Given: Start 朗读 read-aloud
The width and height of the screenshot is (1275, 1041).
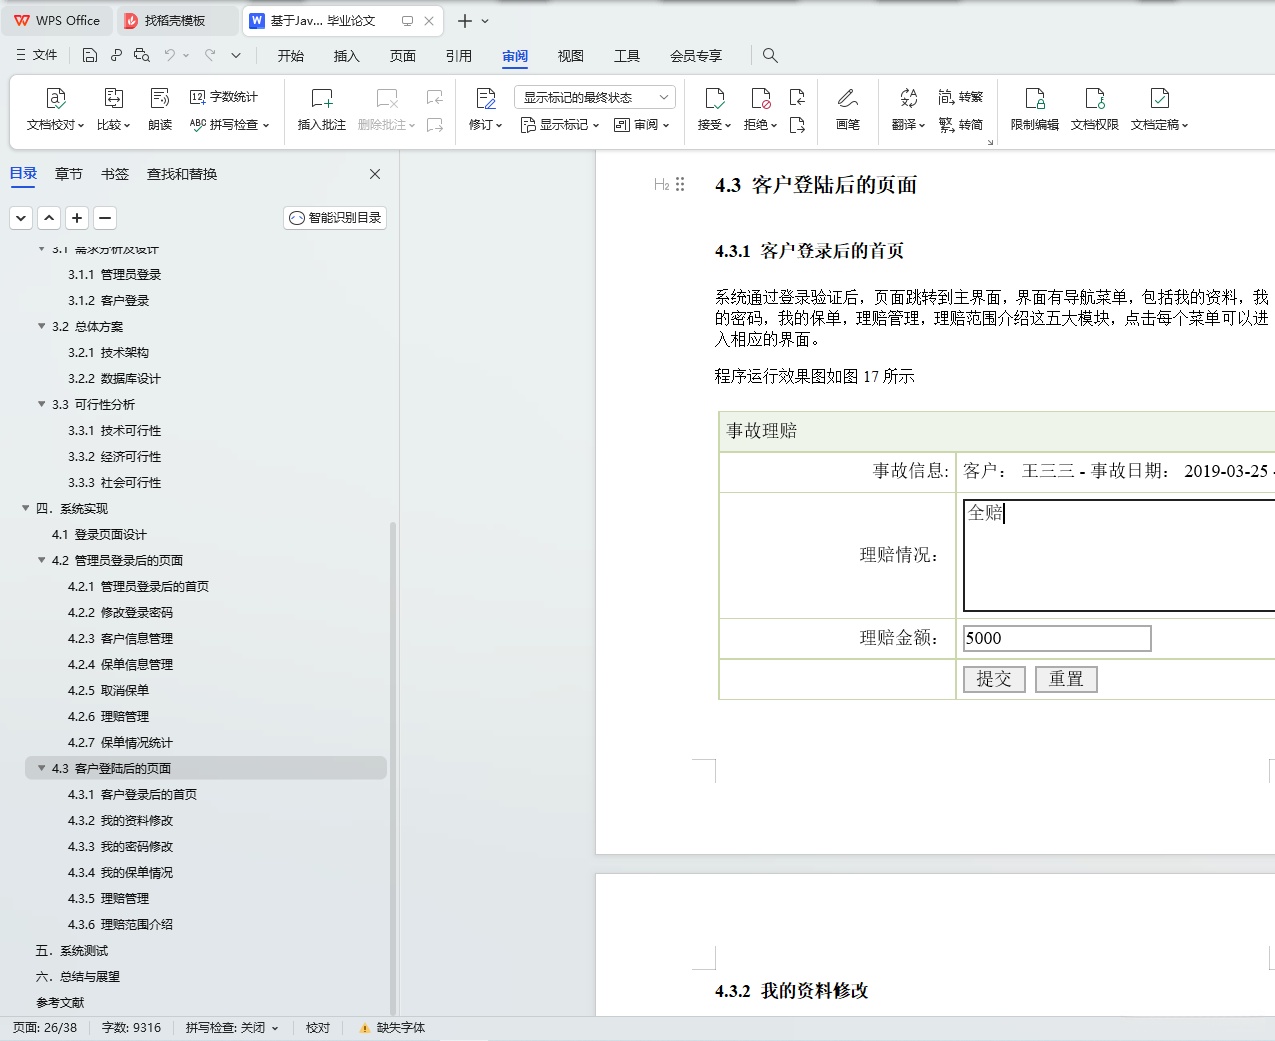Looking at the screenshot, I should click(160, 108).
